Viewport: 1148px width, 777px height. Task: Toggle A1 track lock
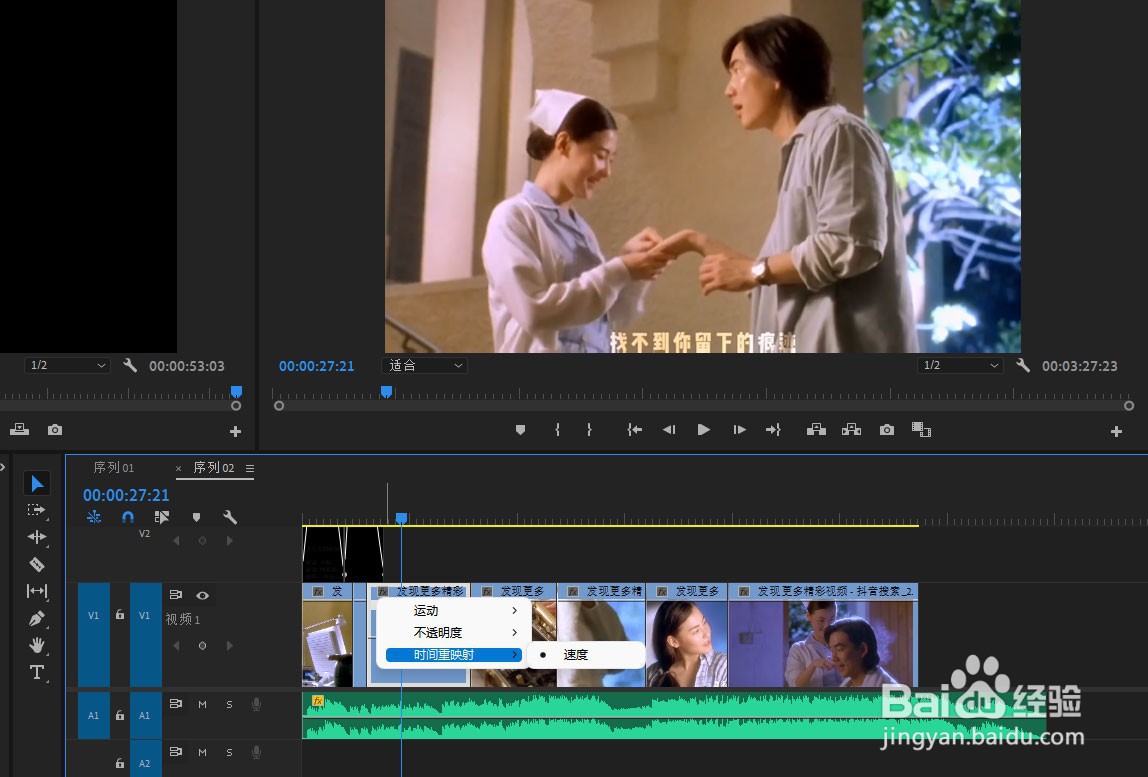pos(119,715)
